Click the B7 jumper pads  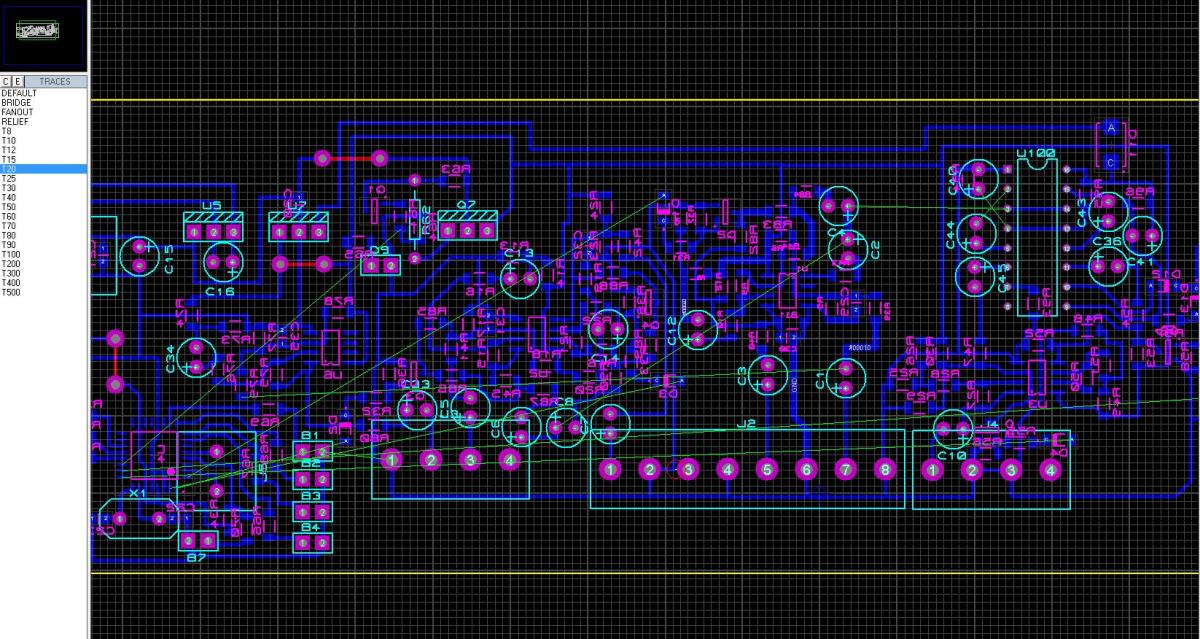click(x=198, y=541)
